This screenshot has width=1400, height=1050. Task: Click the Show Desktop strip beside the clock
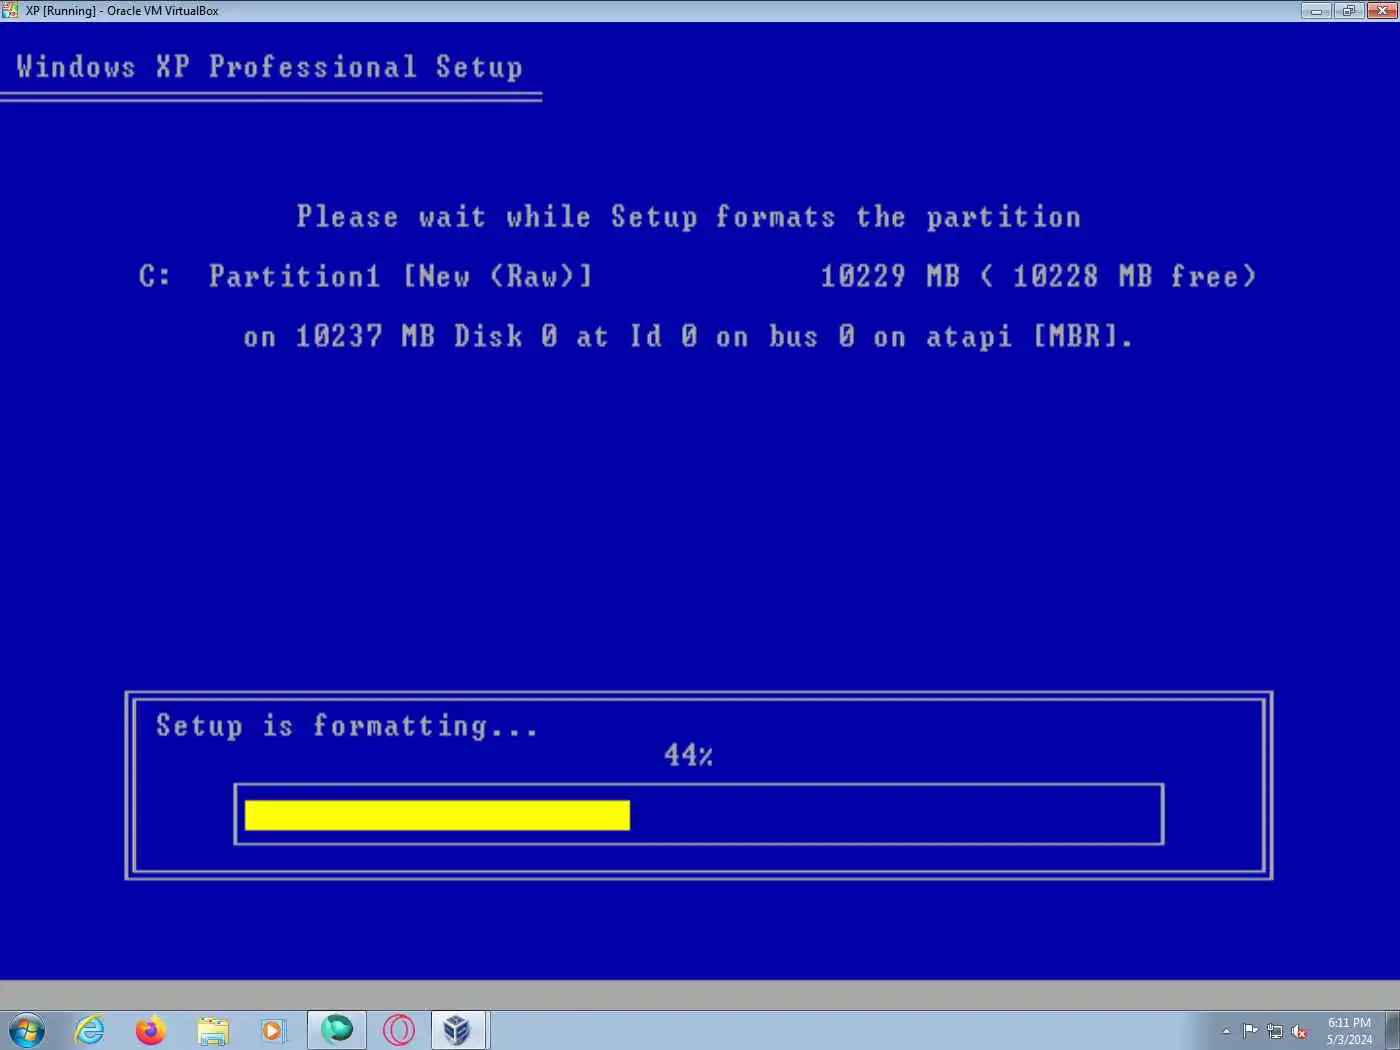(1392, 1030)
